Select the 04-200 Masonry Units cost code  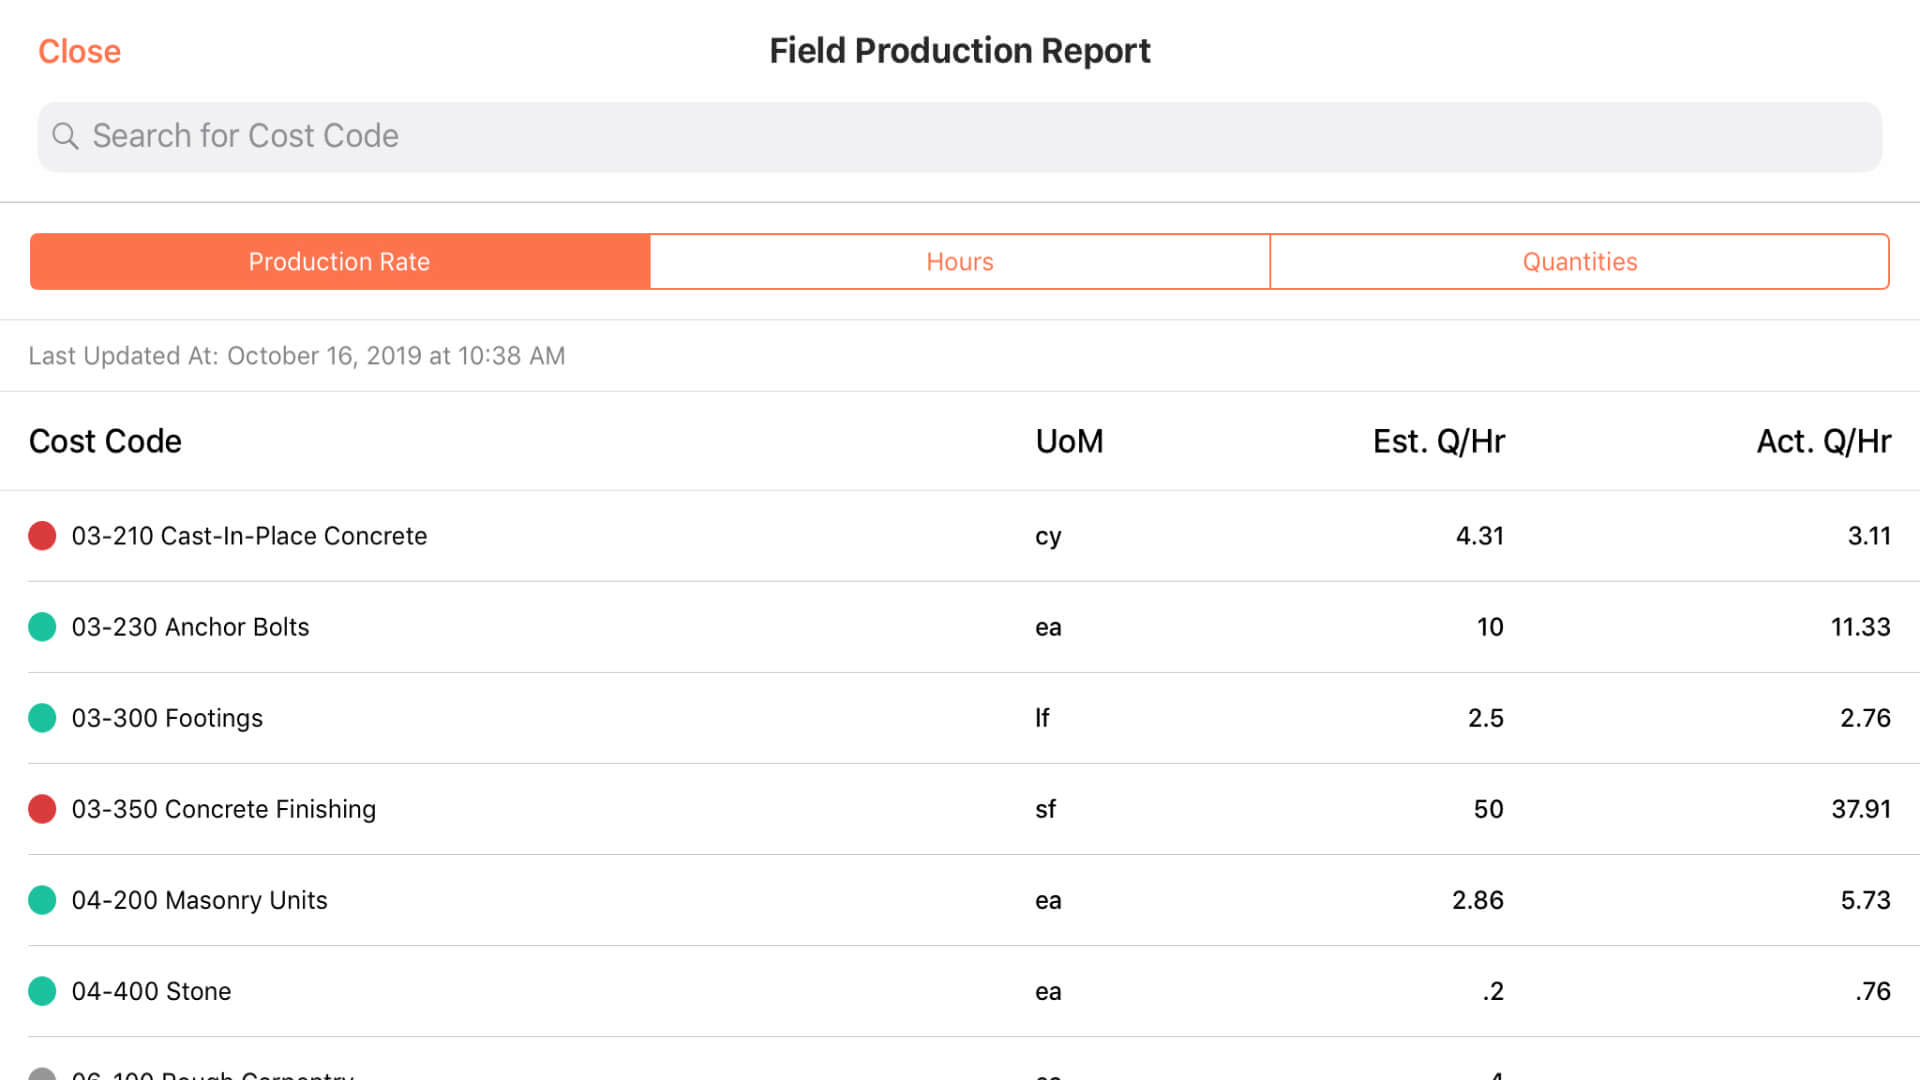[x=199, y=900]
